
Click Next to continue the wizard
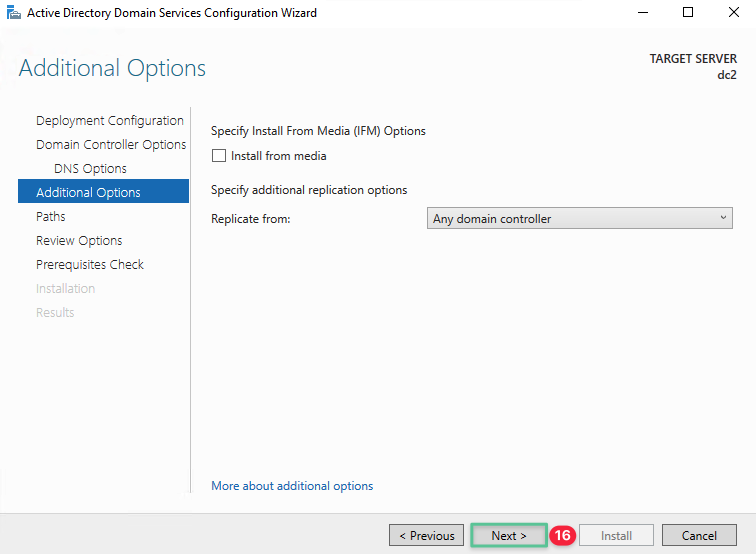509,536
